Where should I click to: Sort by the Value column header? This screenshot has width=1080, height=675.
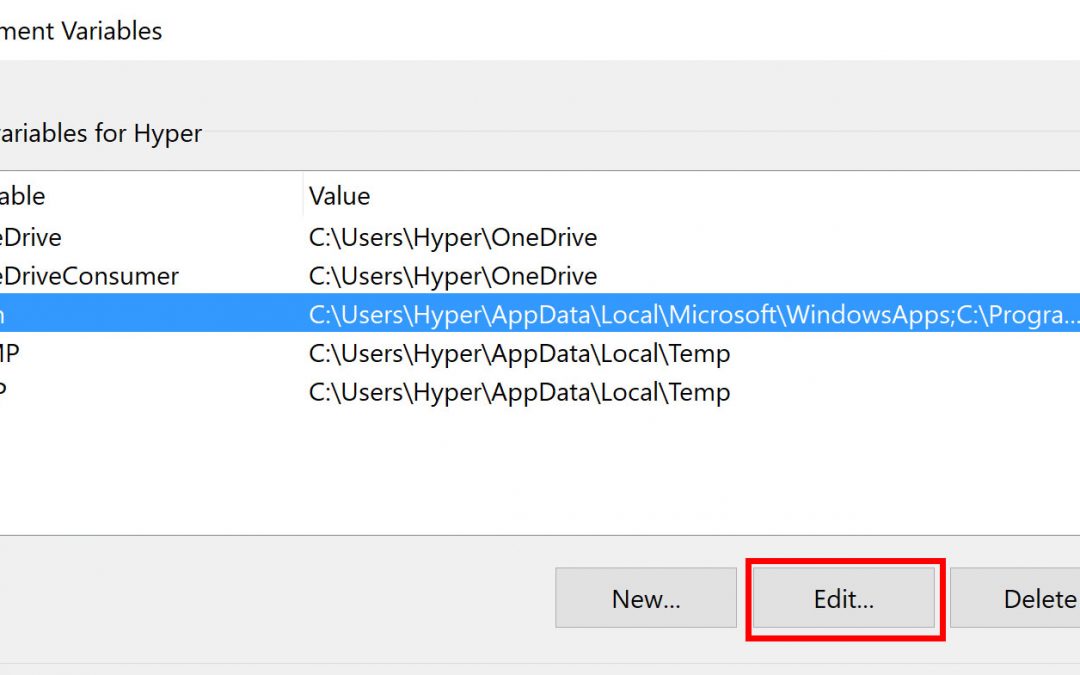click(339, 196)
